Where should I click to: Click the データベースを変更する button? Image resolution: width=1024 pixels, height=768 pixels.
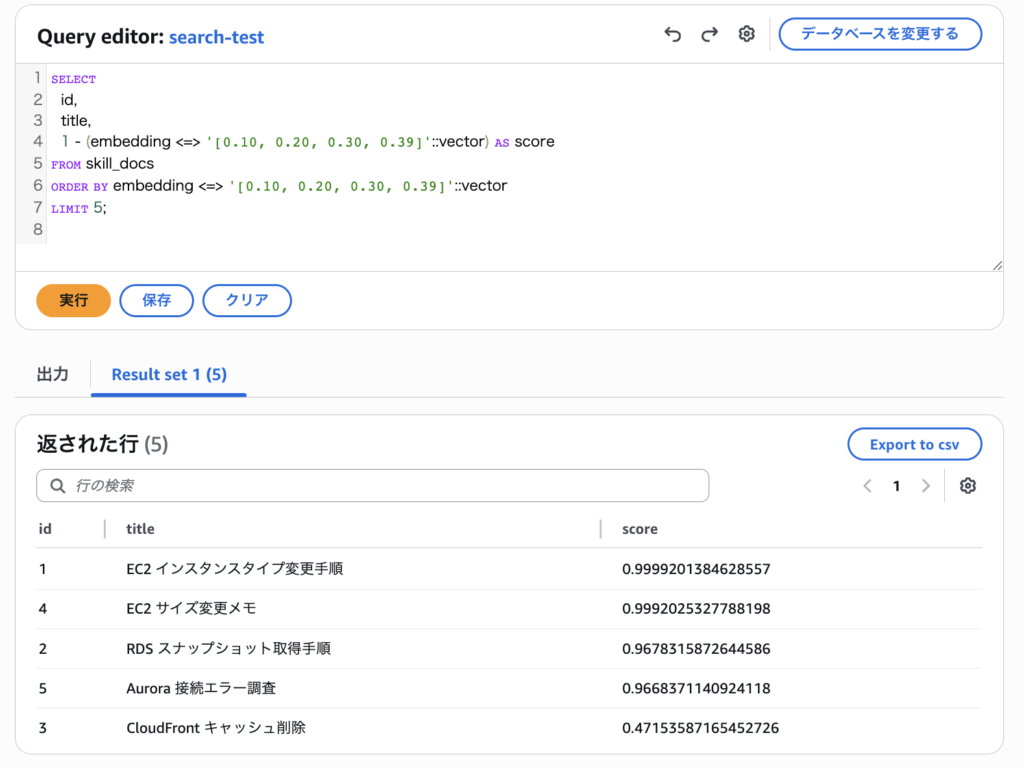coord(880,34)
